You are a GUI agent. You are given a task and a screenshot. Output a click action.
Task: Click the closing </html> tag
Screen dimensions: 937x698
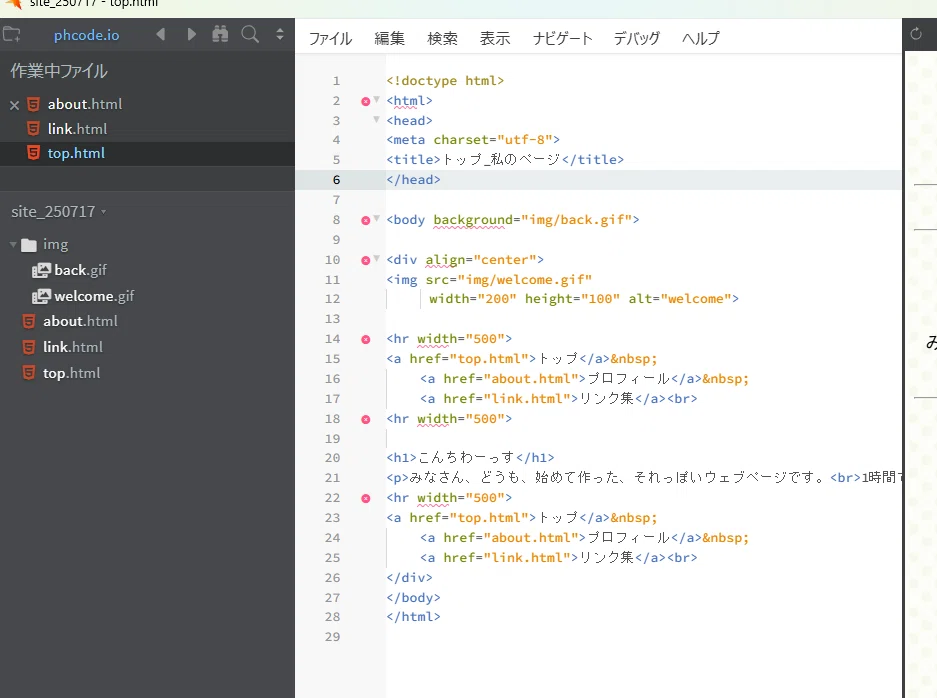click(x=413, y=617)
